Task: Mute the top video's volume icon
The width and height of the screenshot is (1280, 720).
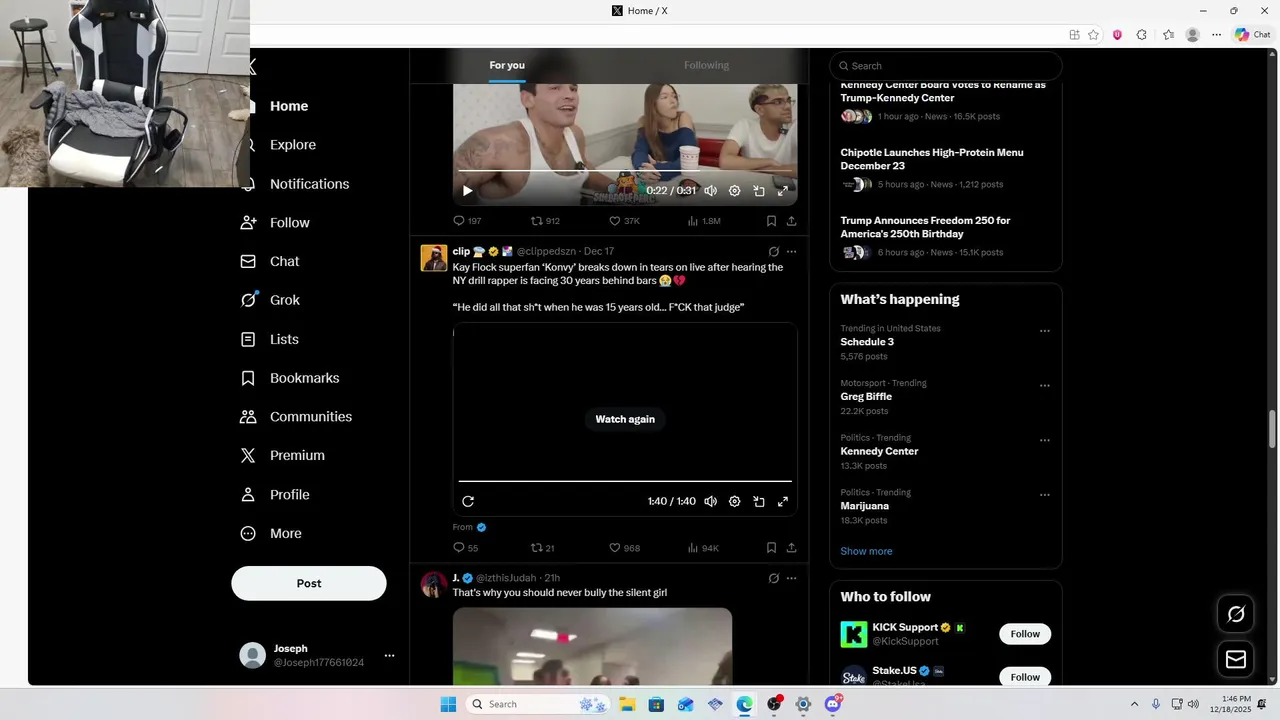Action: coord(710,191)
